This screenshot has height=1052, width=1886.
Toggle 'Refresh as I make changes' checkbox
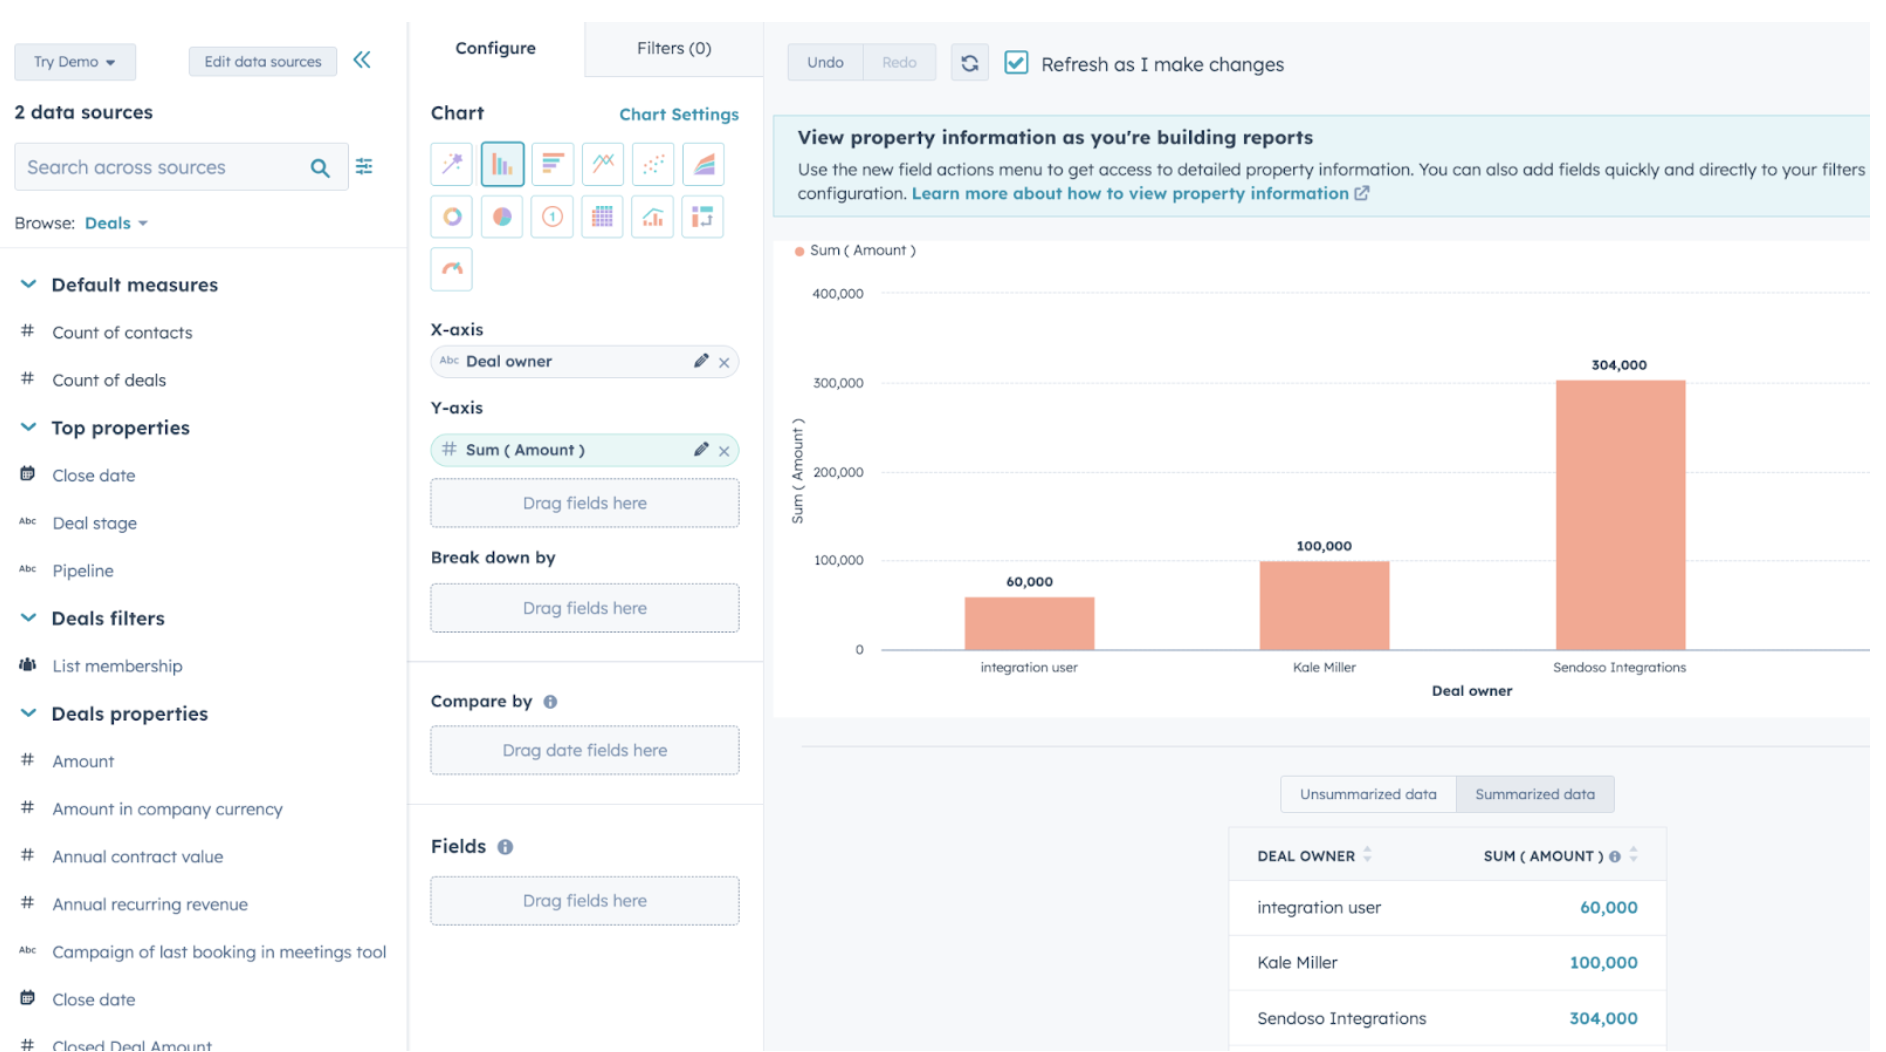tap(1016, 62)
